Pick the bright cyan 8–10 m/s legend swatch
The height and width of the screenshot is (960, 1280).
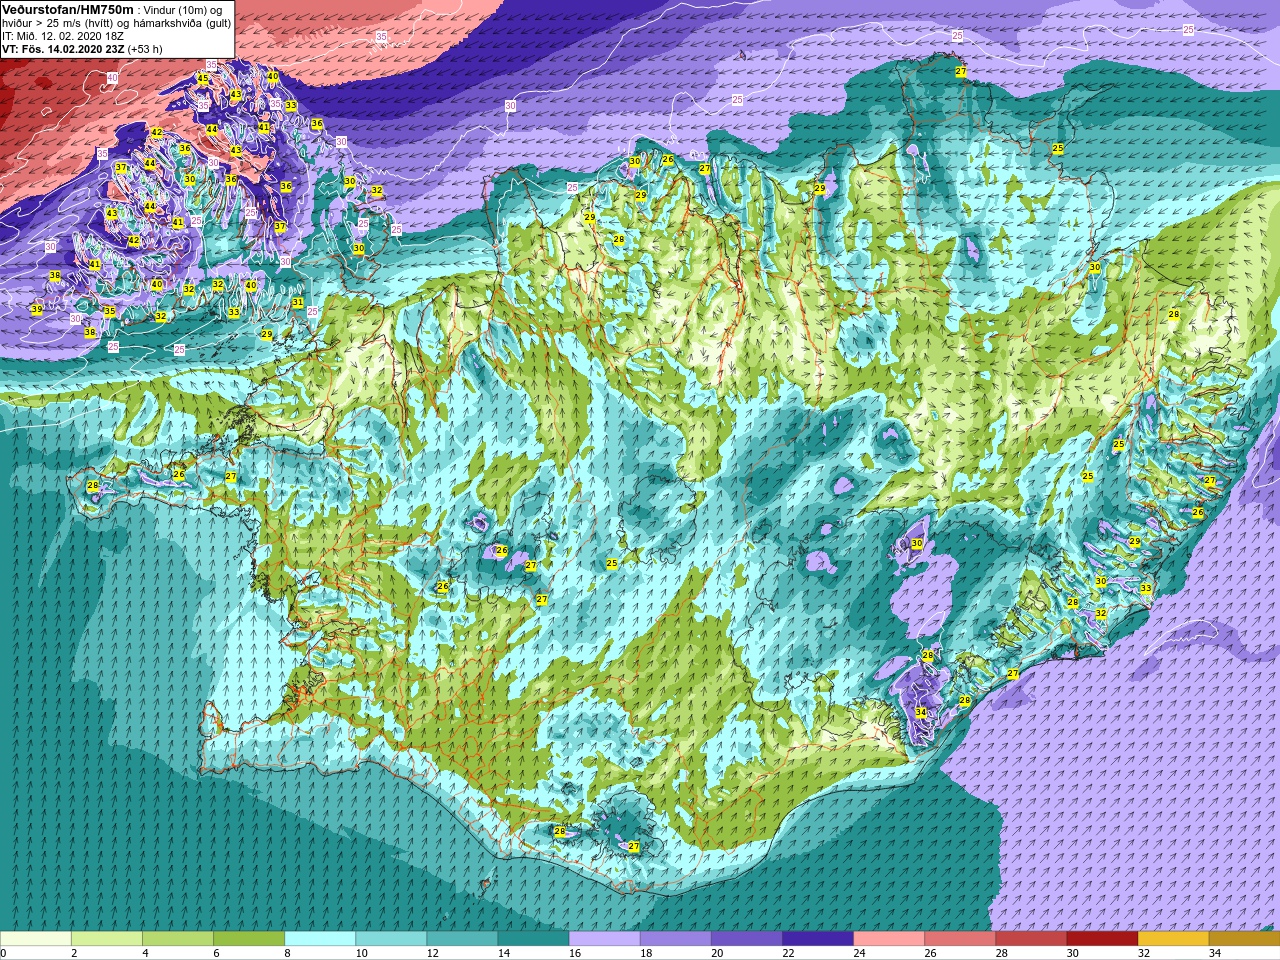[x=320, y=939]
